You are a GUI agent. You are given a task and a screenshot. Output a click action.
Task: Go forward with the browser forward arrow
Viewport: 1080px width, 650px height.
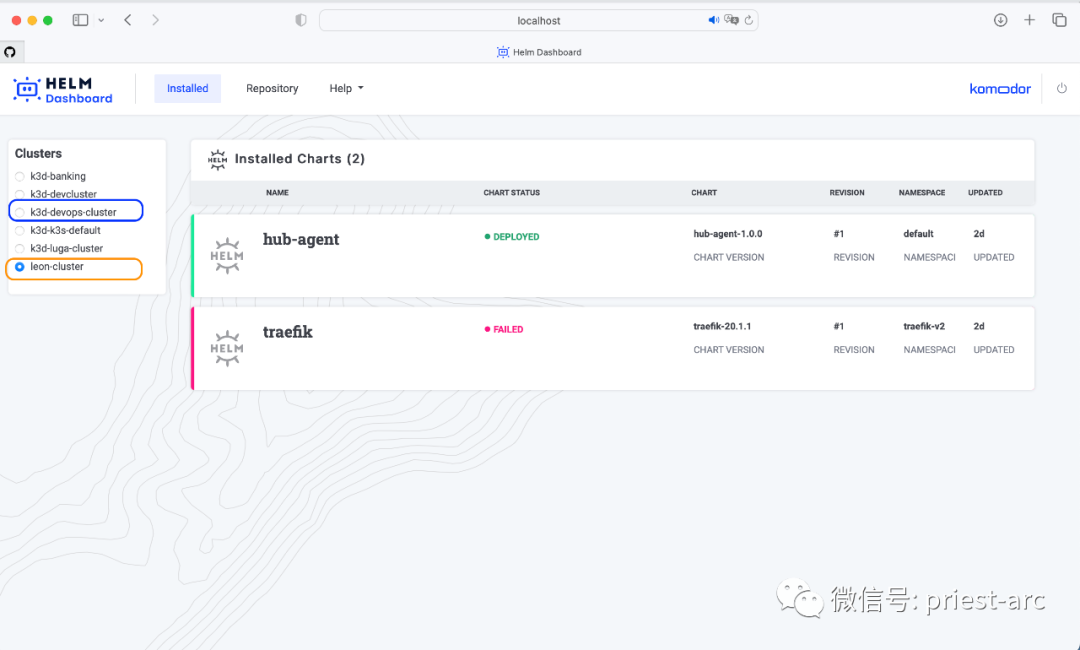[x=156, y=20]
